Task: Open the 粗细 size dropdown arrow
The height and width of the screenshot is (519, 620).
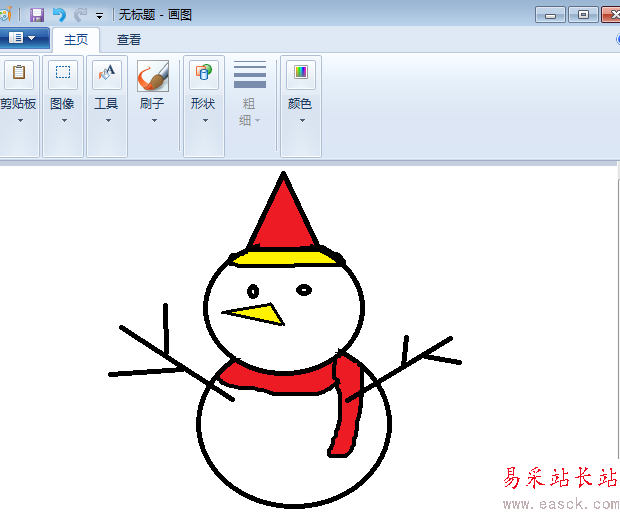Action: point(257,120)
